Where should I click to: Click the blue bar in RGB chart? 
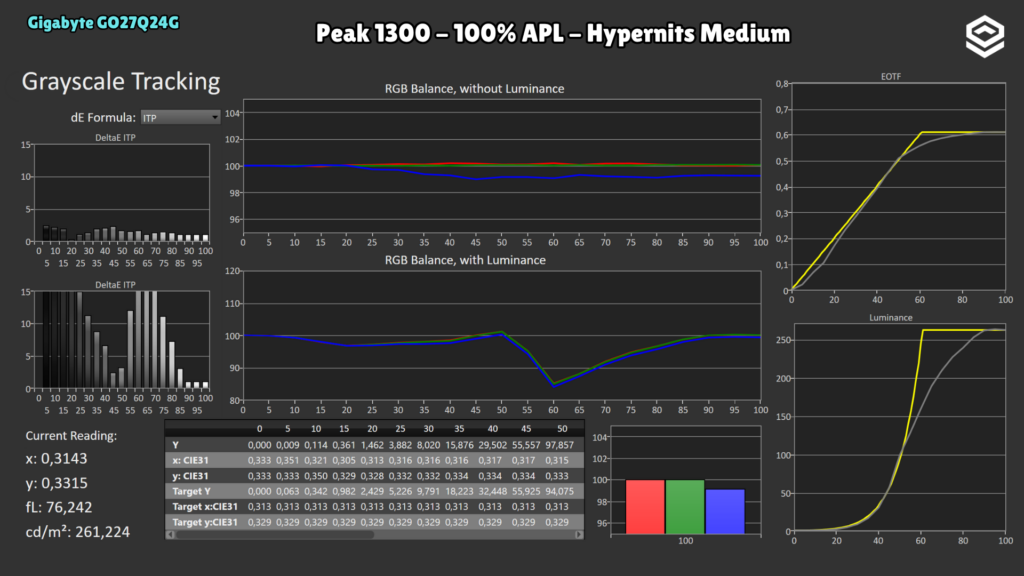[x=725, y=511]
